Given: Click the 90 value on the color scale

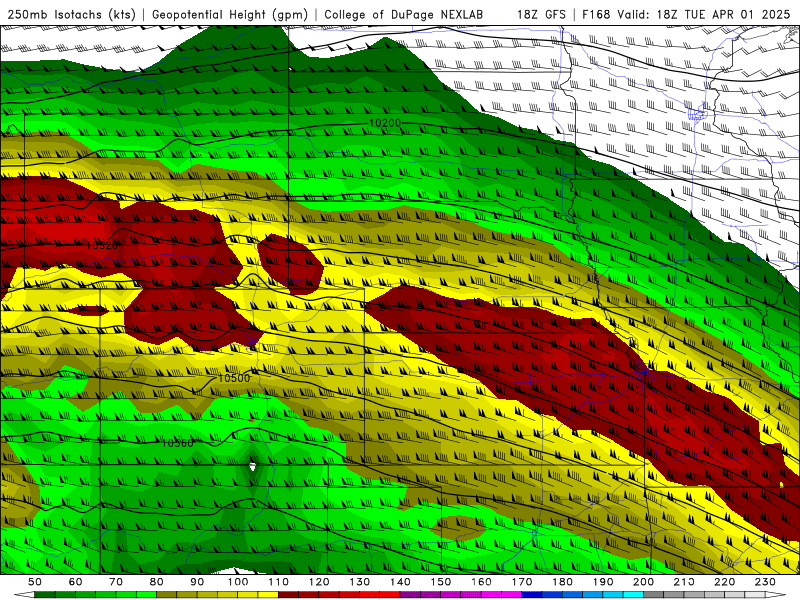Looking at the screenshot, I should pos(197,582).
